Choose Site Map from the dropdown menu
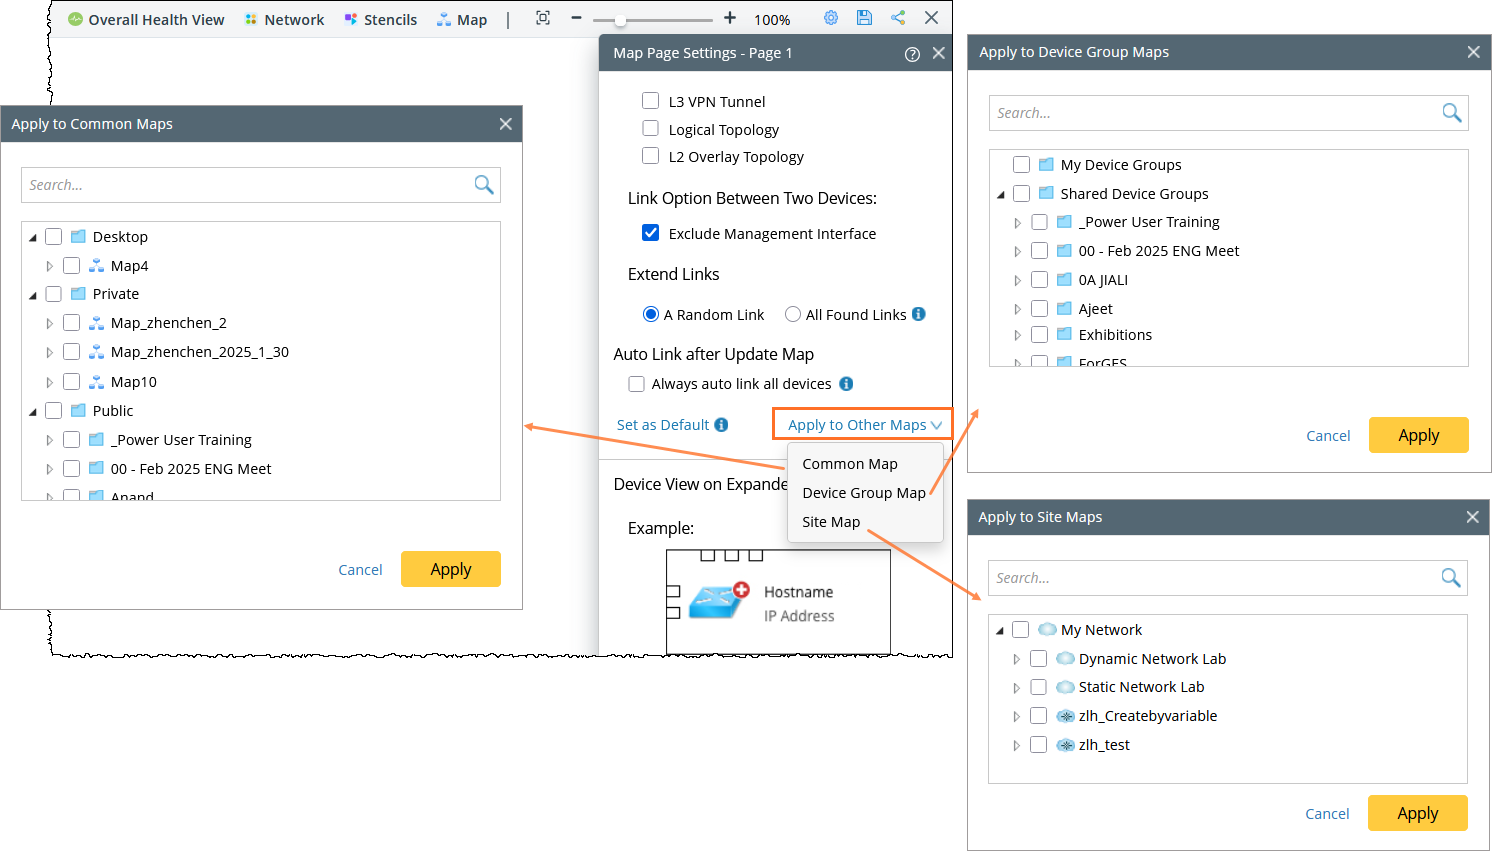The width and height of the screenshot is (1492, 851). [831, 522]
